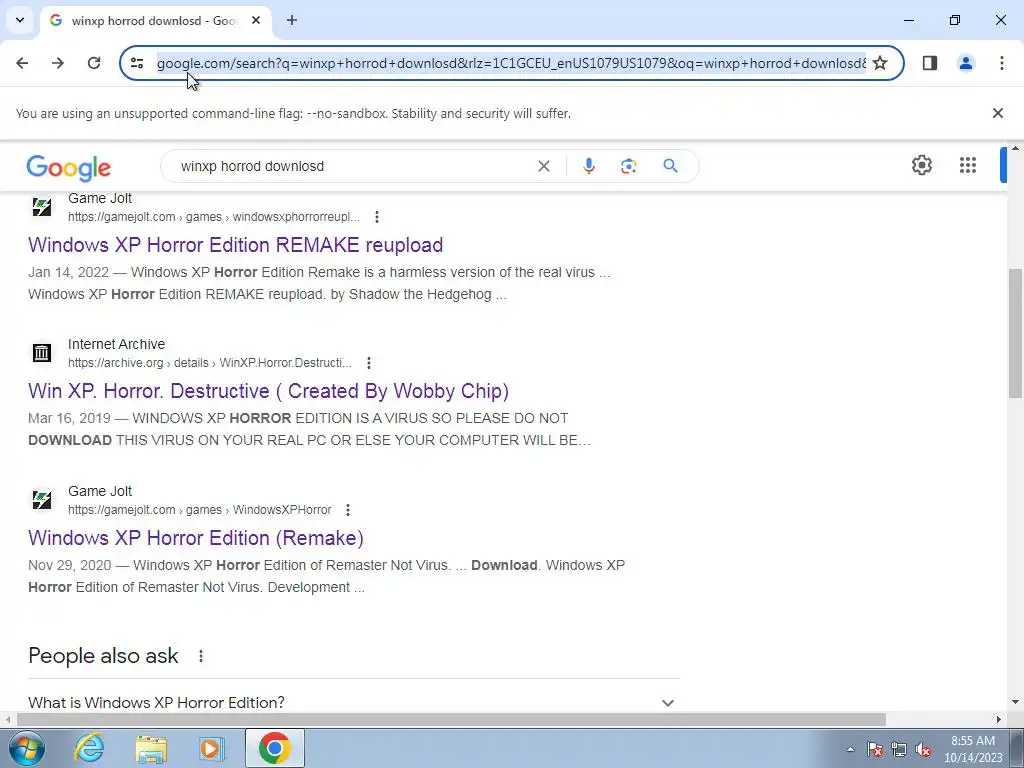The width and height of the screenshot is (1024, 768).
Task: Click the Internet Archive favicon
Action: pos(42,353)
